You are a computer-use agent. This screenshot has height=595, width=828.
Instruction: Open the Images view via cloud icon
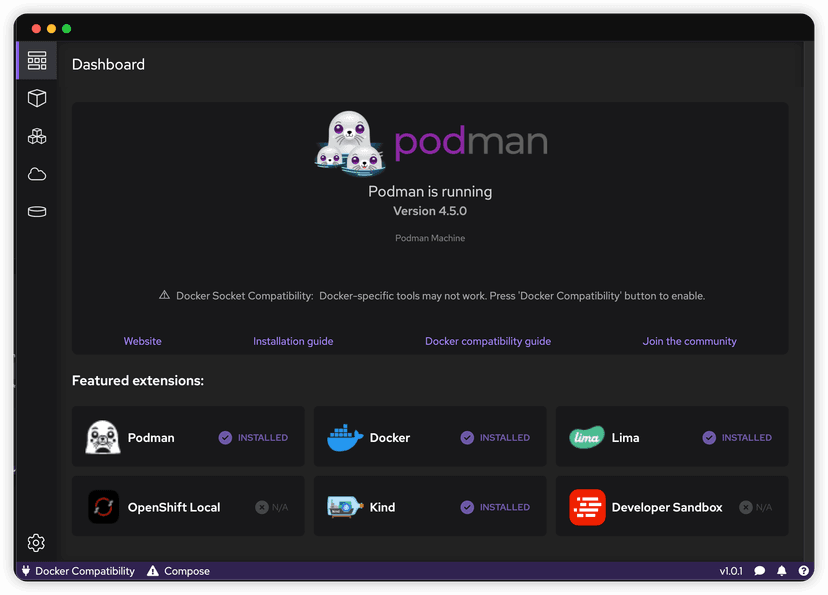coord(37,174)
